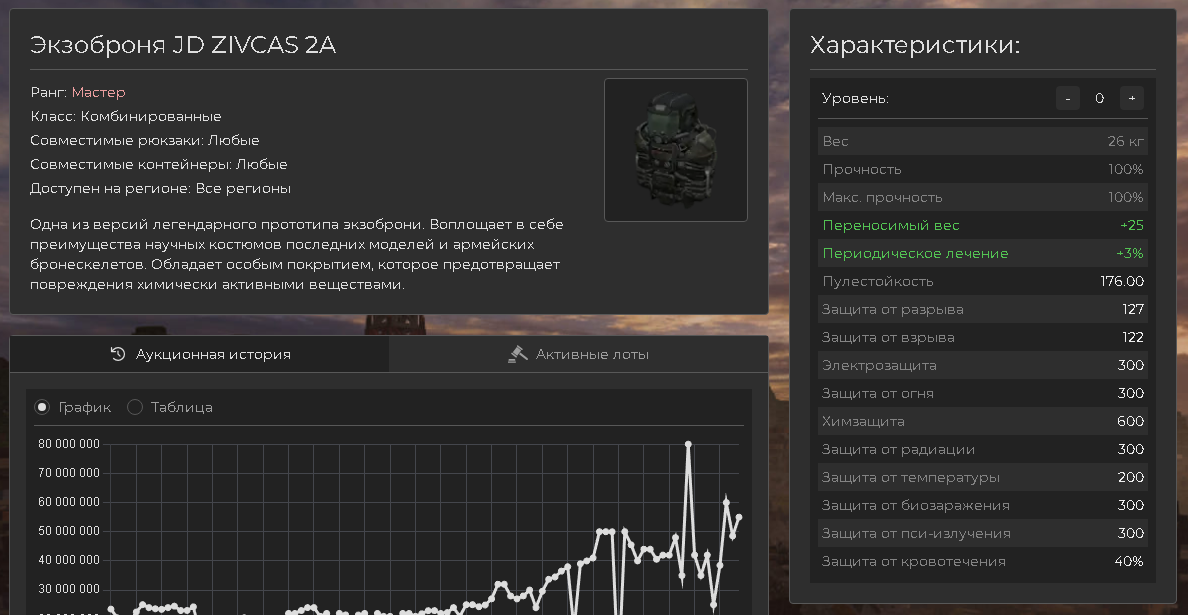The image size is (1188, 615).
Task: Click the Защита от пси-излучения row
Action: 983,533
